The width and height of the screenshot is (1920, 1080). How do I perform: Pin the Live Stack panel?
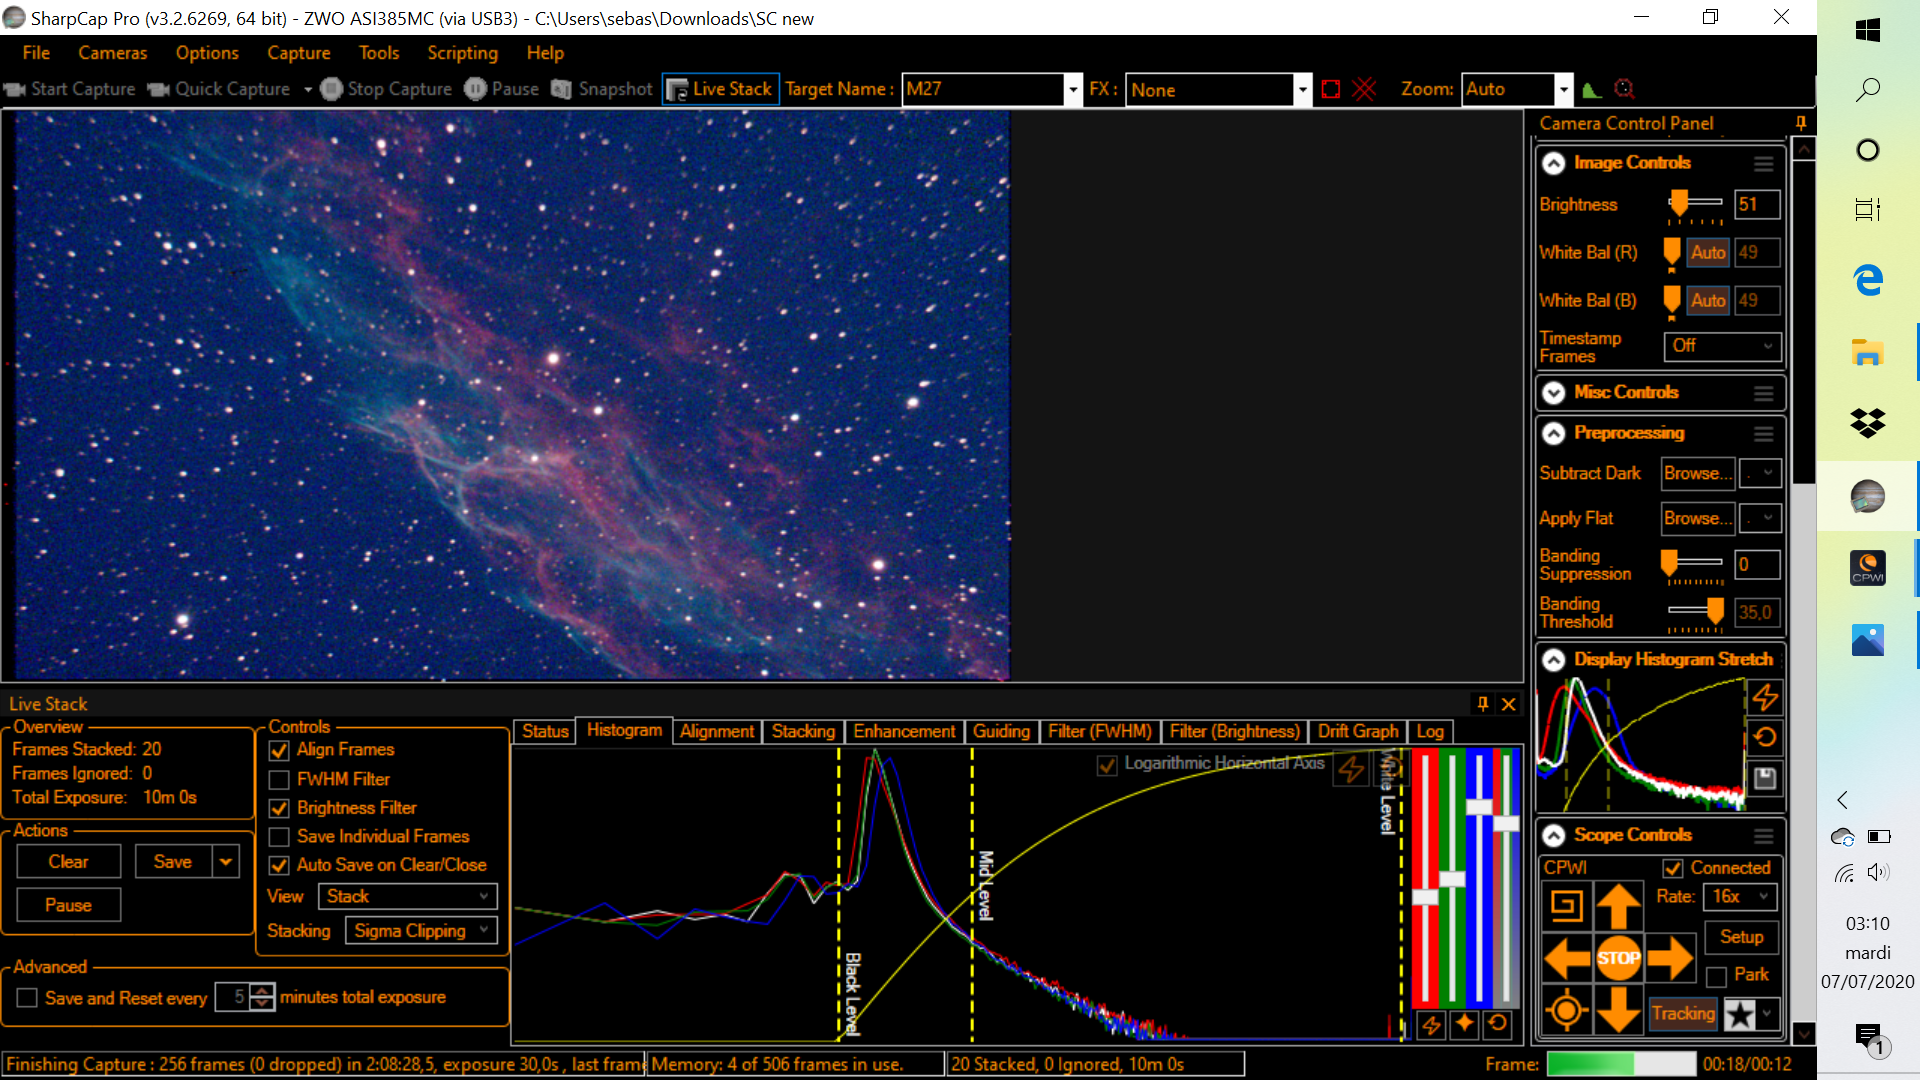point(1483,704)
